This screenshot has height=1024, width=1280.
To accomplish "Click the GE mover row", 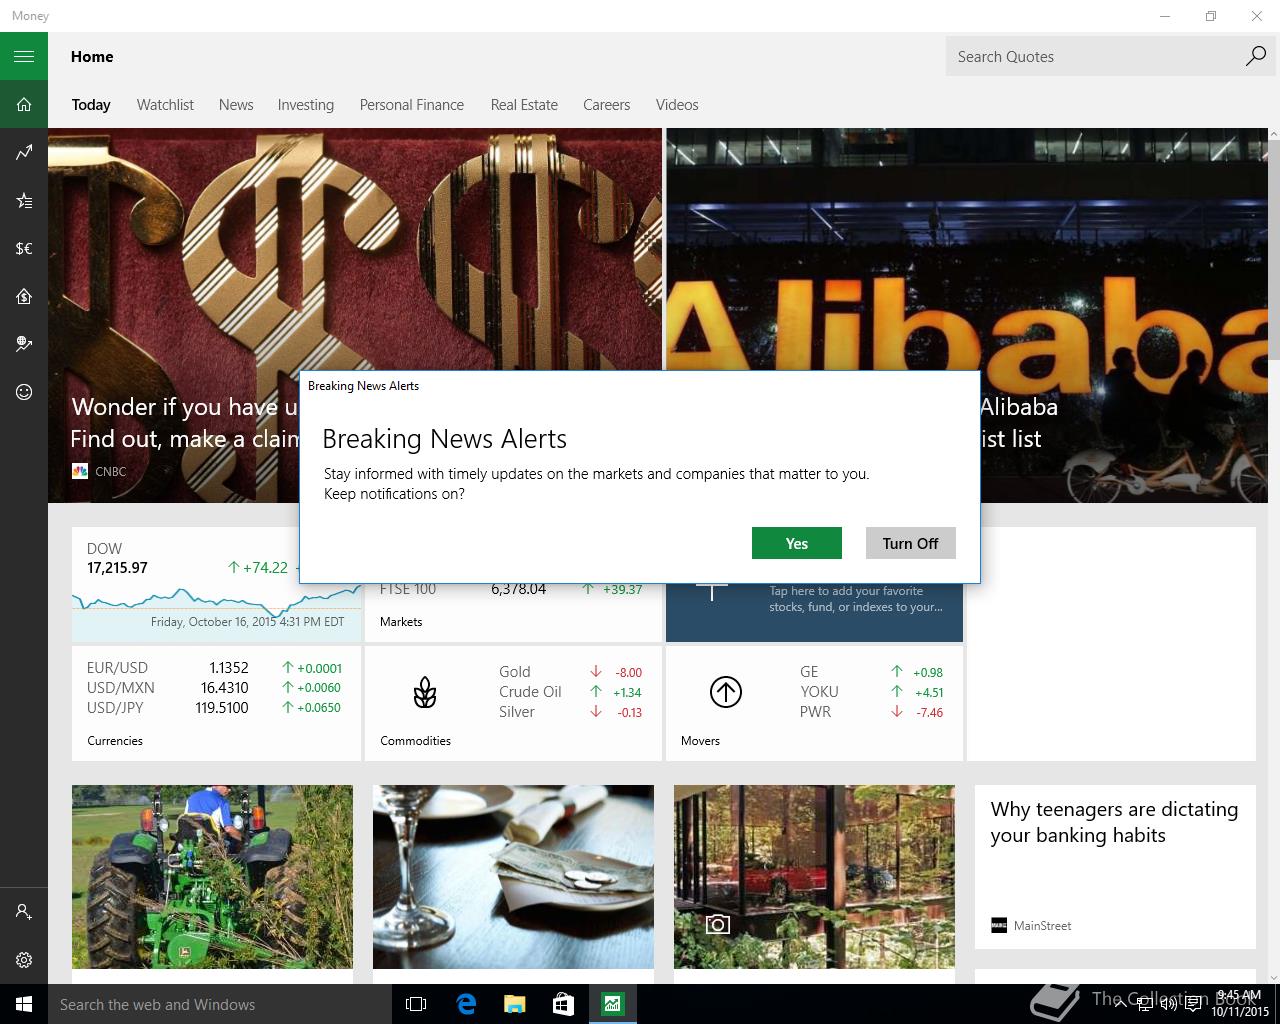I will coord(871,672).
